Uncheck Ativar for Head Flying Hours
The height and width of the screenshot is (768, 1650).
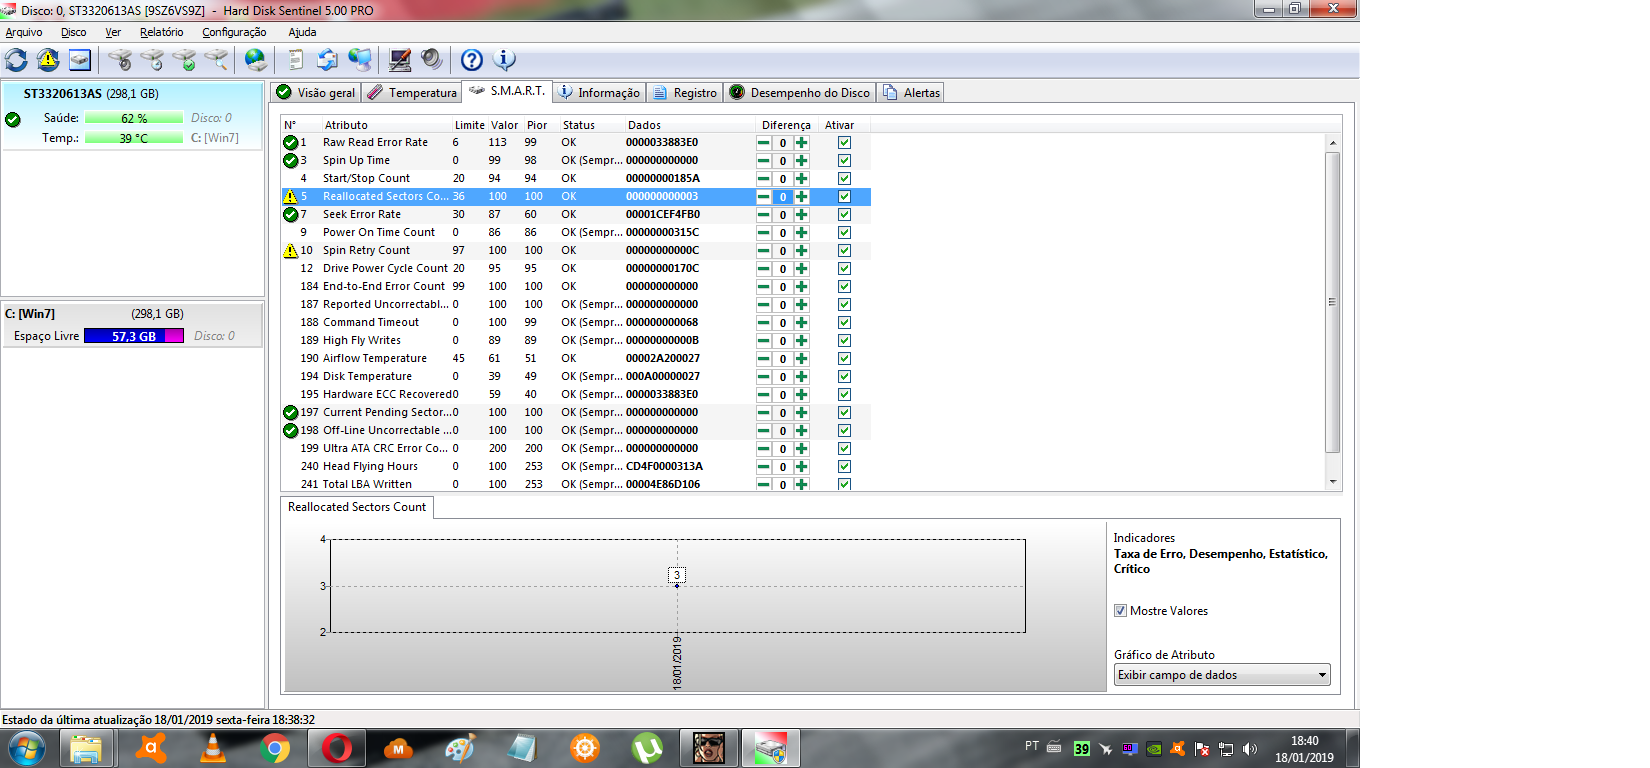tap(844, 467)
